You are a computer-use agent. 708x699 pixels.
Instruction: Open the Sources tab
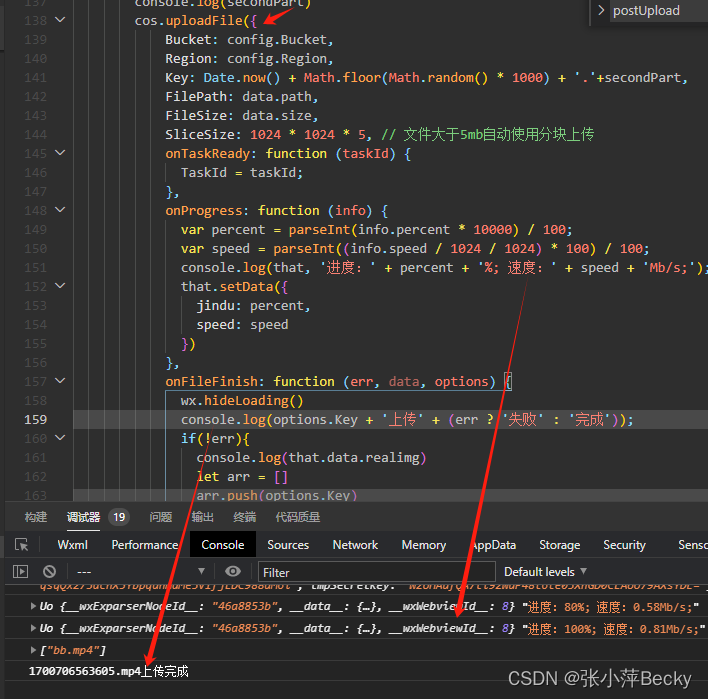(288, 545)
